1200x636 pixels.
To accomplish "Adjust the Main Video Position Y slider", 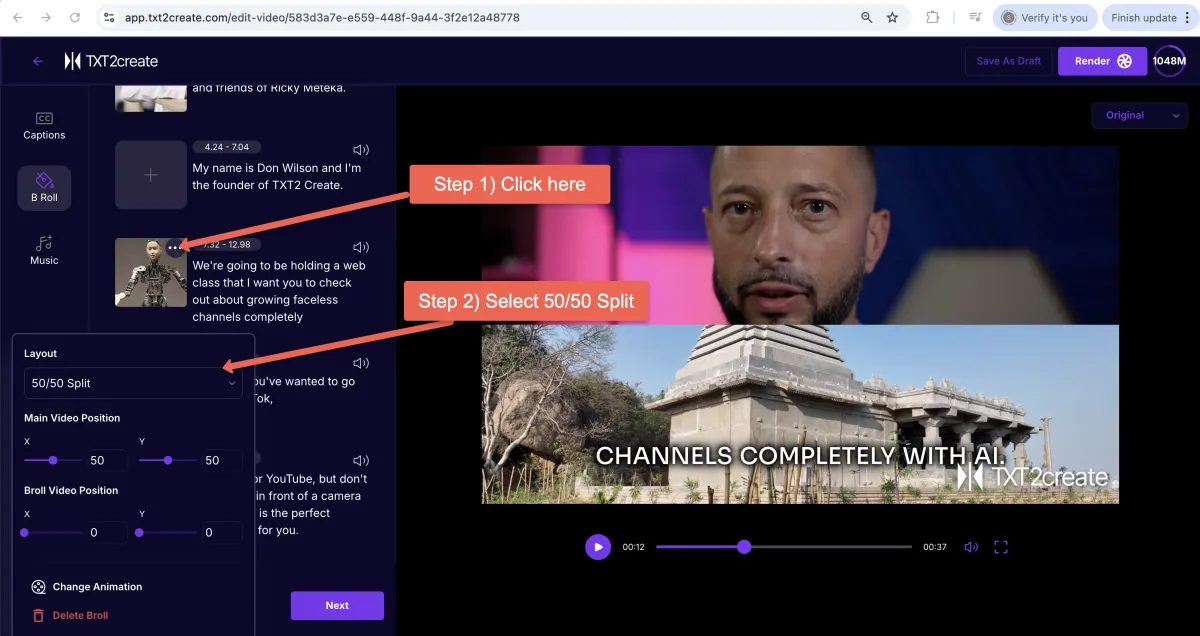I will (x=168, y=460).
